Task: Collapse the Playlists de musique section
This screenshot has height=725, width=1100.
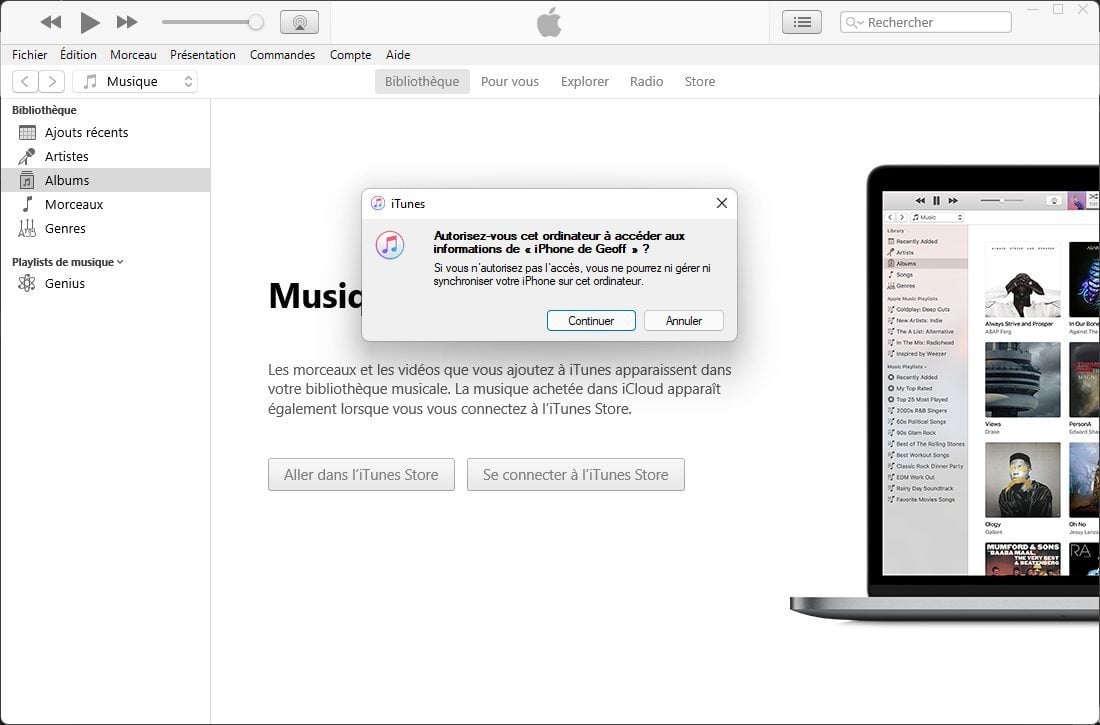Action: point(120,262)
